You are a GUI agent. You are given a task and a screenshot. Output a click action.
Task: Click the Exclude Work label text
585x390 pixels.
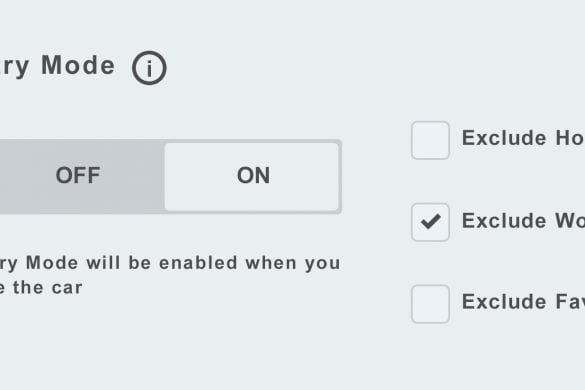pyautogui.click(x=523, y=221)
